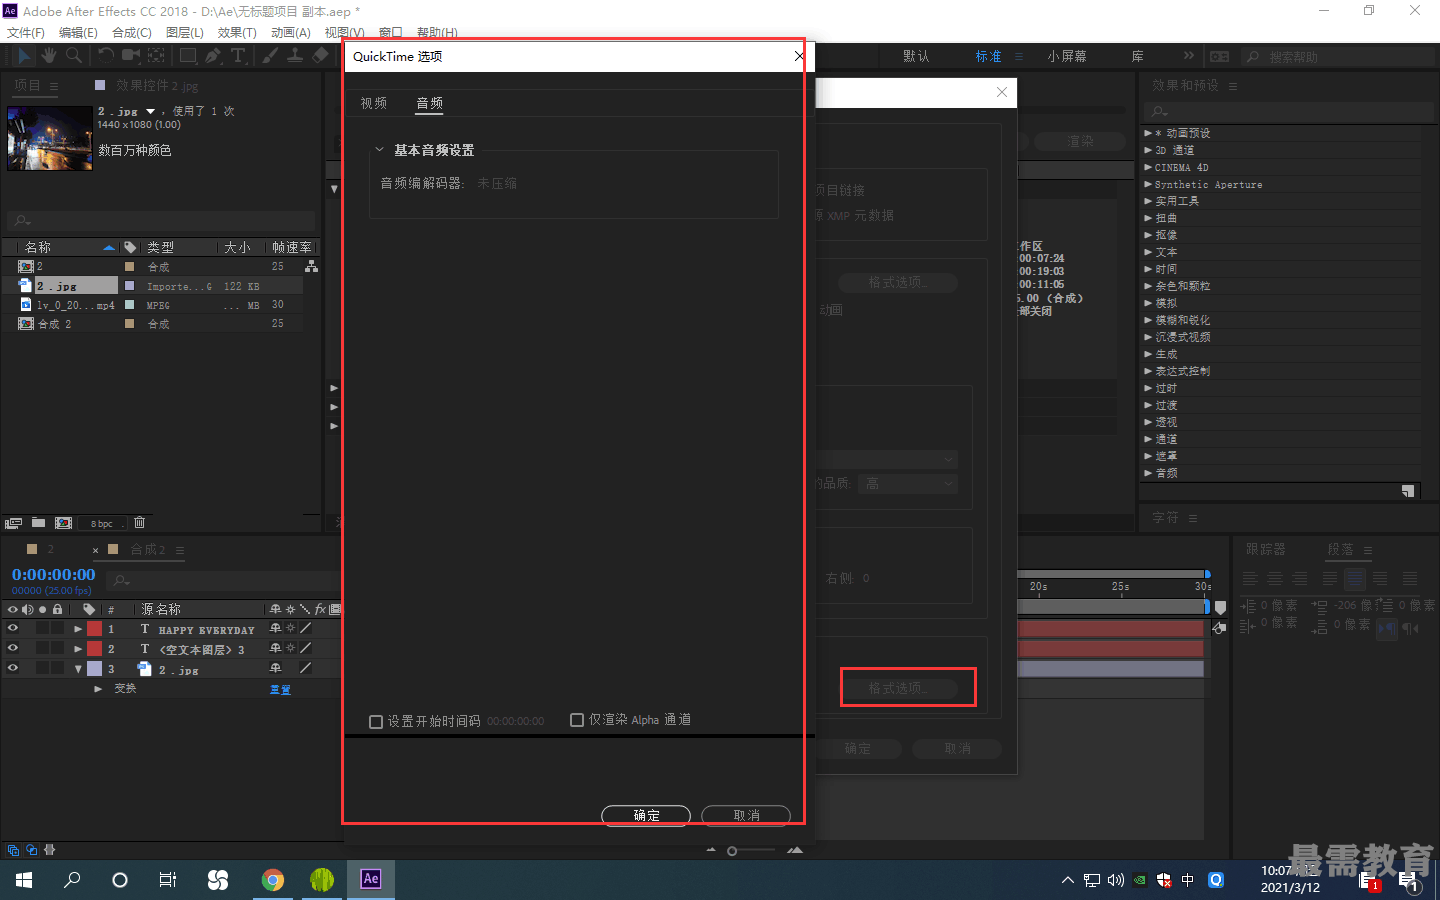Hide the HAPPY EVERYDAY layer with eye toggle
The width and height of the screenshot is (1440, 900).
[x=13, y=629]
